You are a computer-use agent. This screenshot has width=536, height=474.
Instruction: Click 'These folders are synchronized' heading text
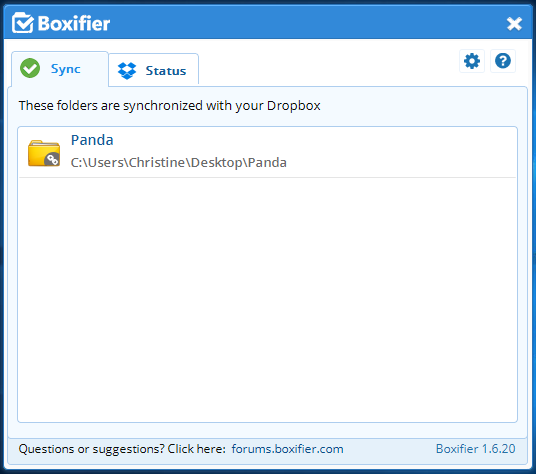tap(170, 106)
